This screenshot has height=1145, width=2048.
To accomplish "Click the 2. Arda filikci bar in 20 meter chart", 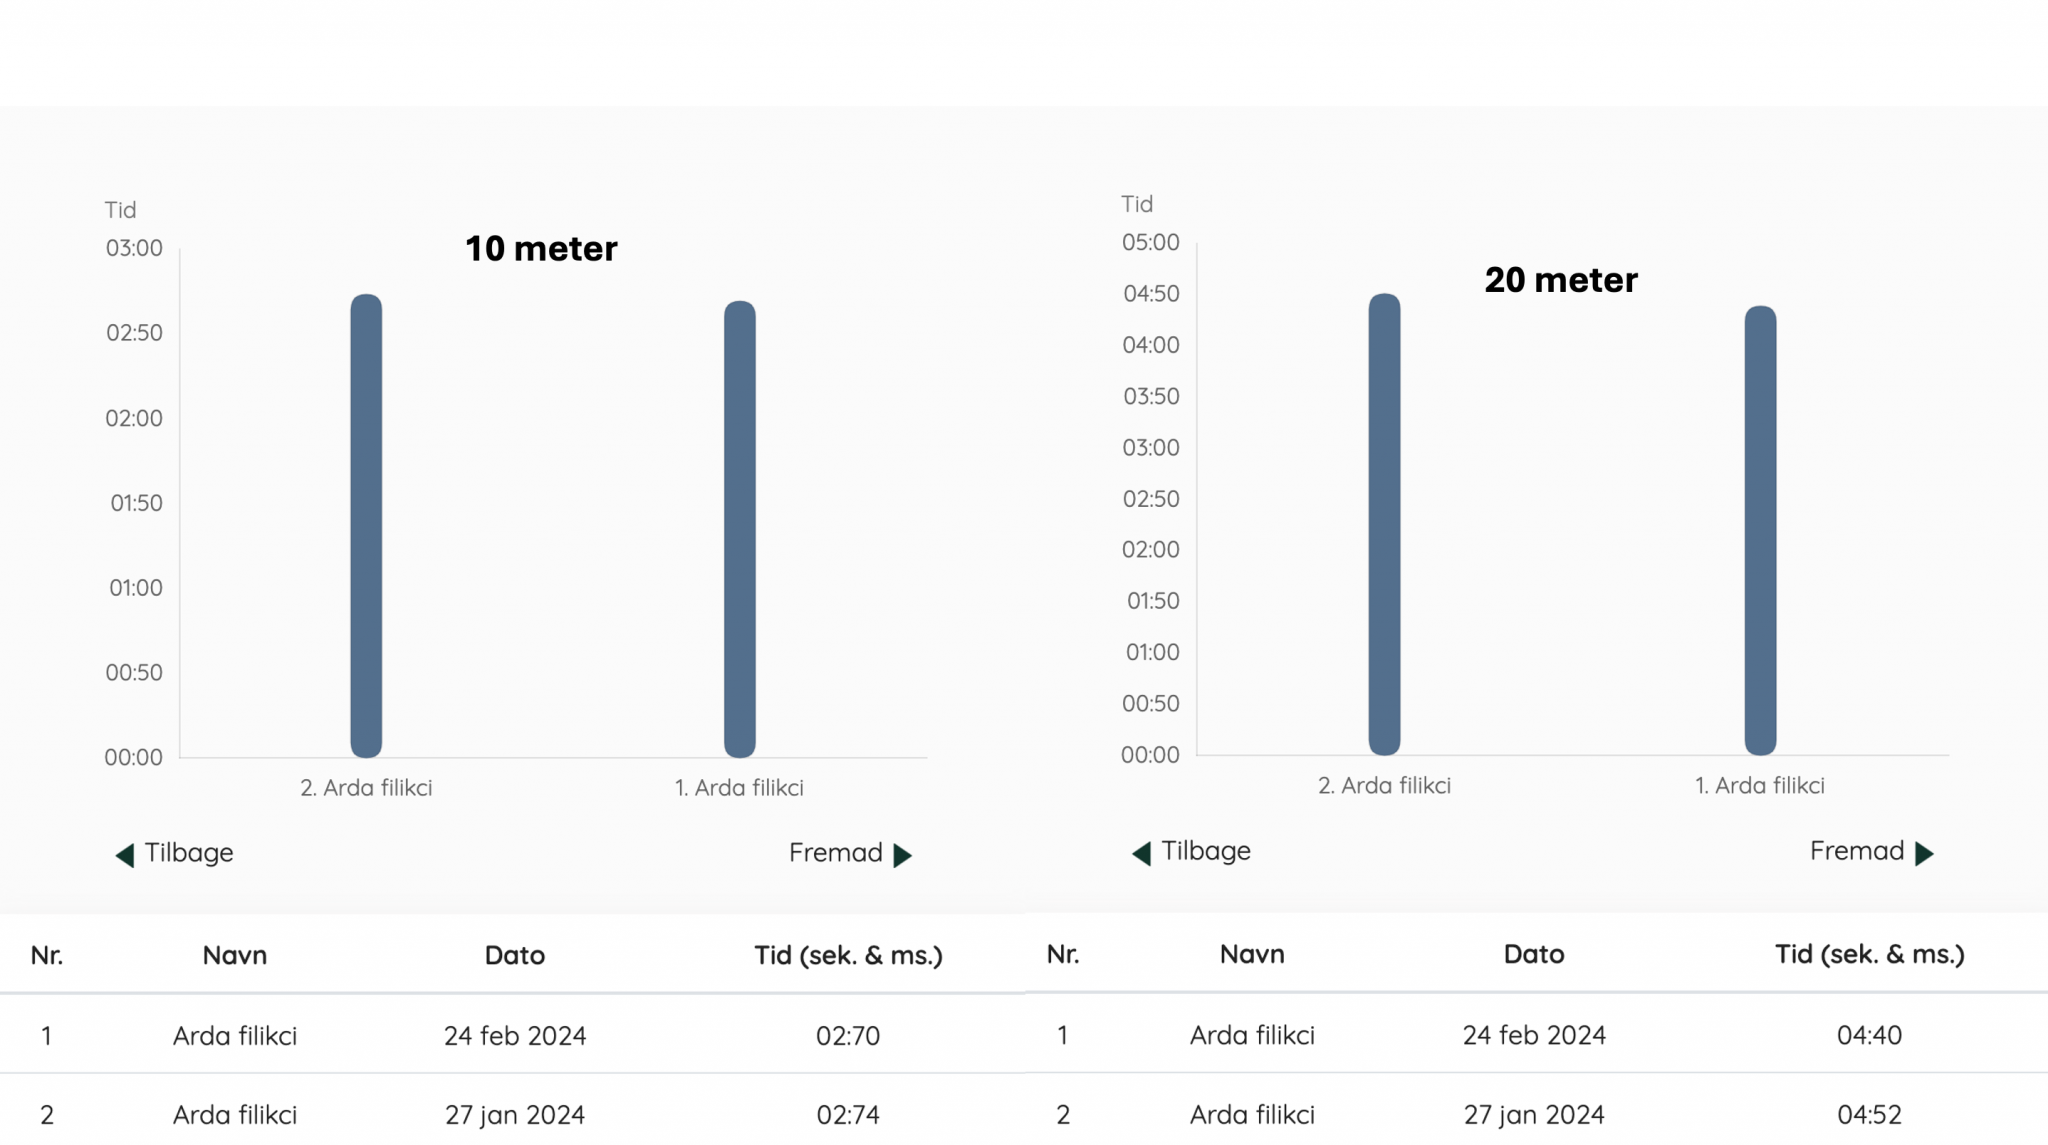I will (1384, 524).
